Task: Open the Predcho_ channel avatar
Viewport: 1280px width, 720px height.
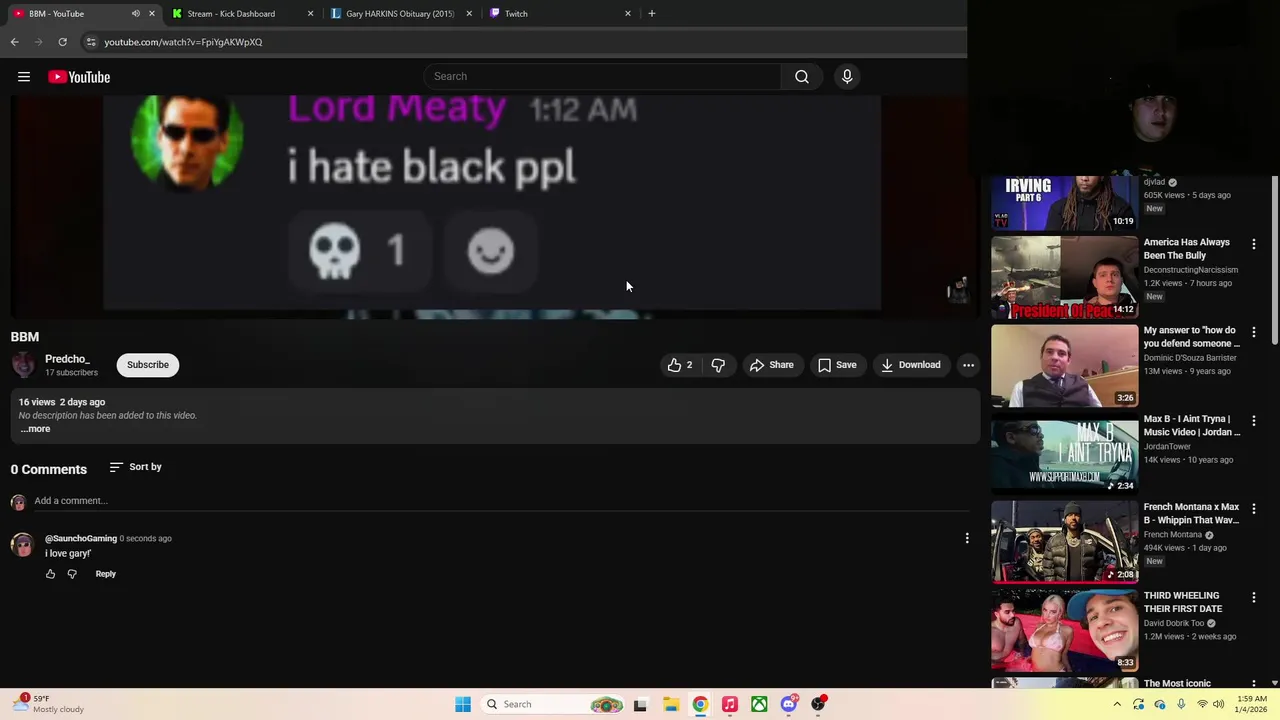Action: point(23,365)
